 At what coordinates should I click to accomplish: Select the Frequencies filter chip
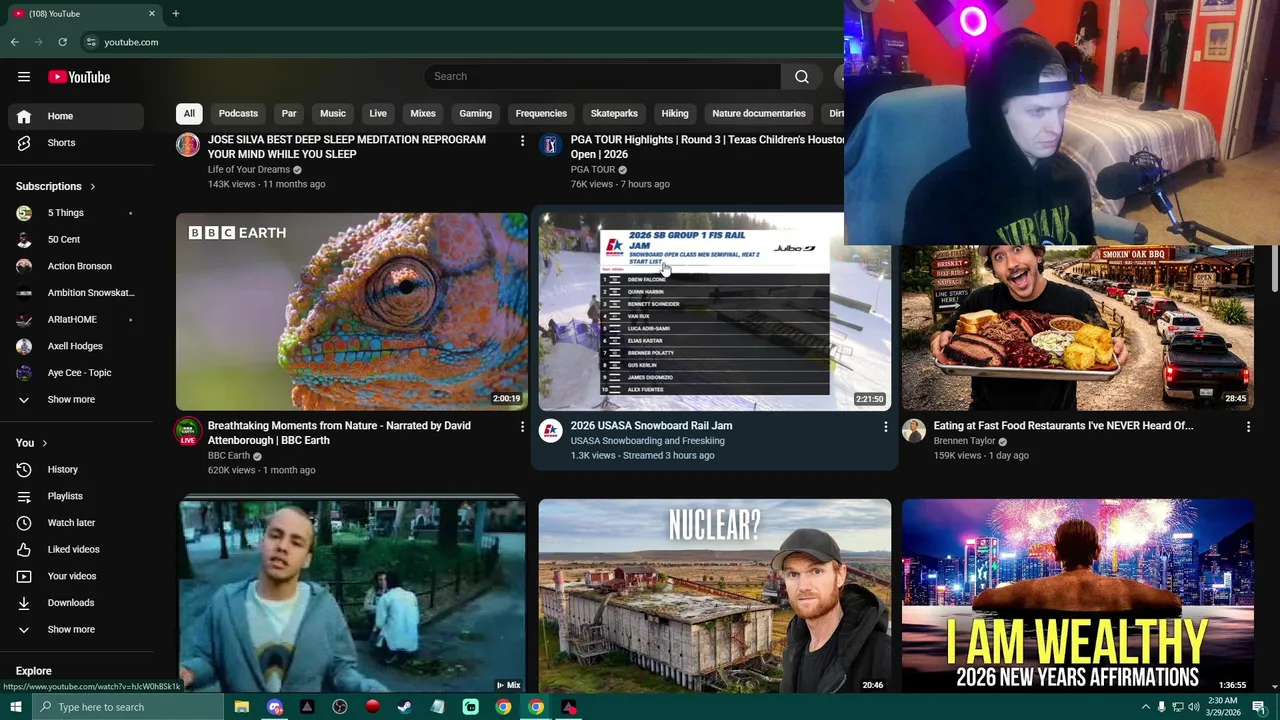click(541, 113)
